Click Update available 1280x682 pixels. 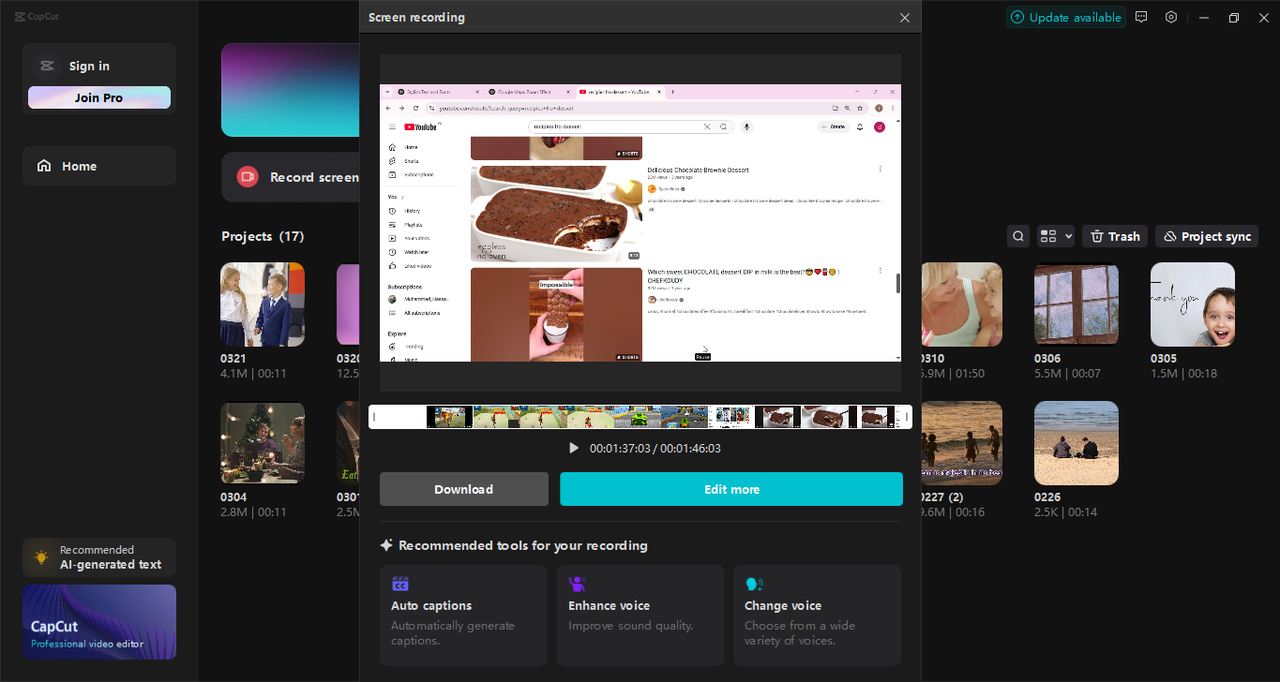[1066, 17]
